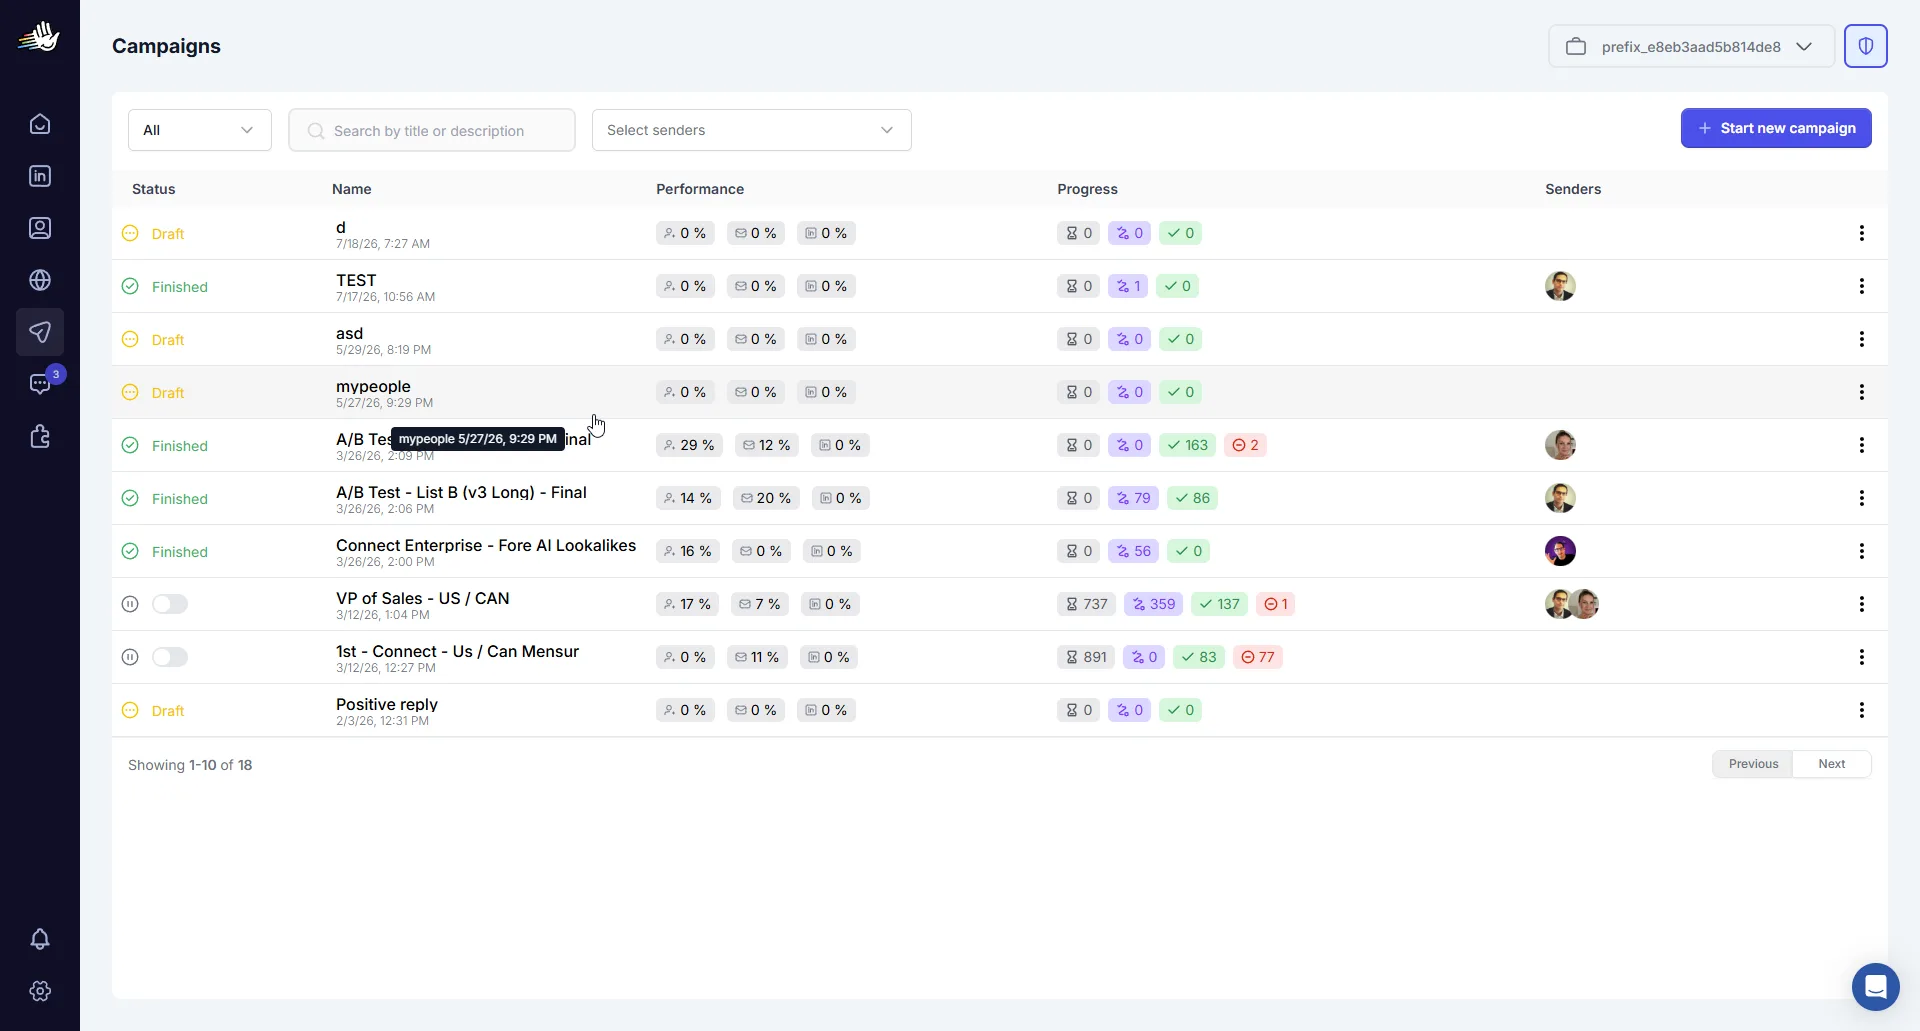Click the Progress column header
This screenshot has width=1920, height=1031.
pyautogui.click(x=1087, y=189)
